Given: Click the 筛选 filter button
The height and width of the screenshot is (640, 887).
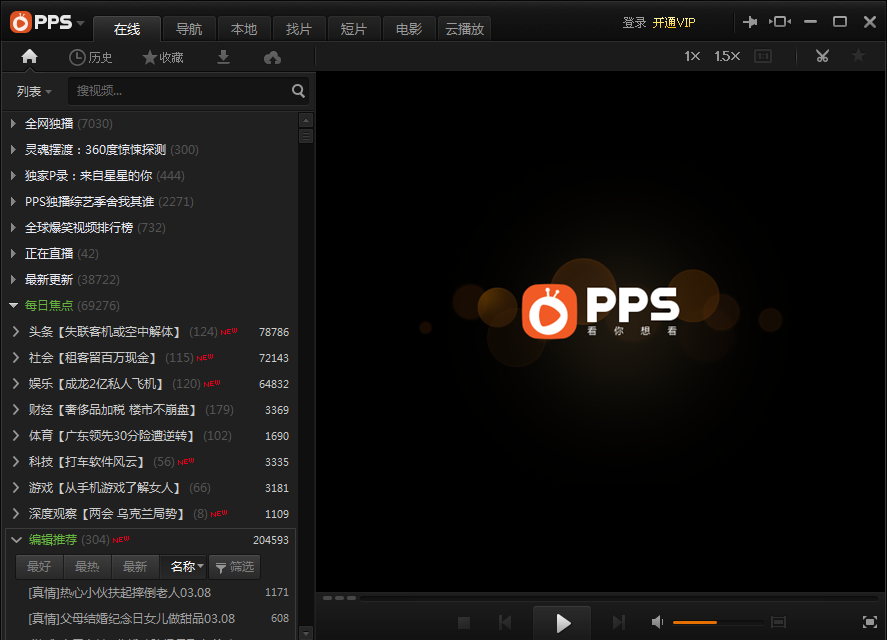Looking at the screenshot, I should [235, 567].
